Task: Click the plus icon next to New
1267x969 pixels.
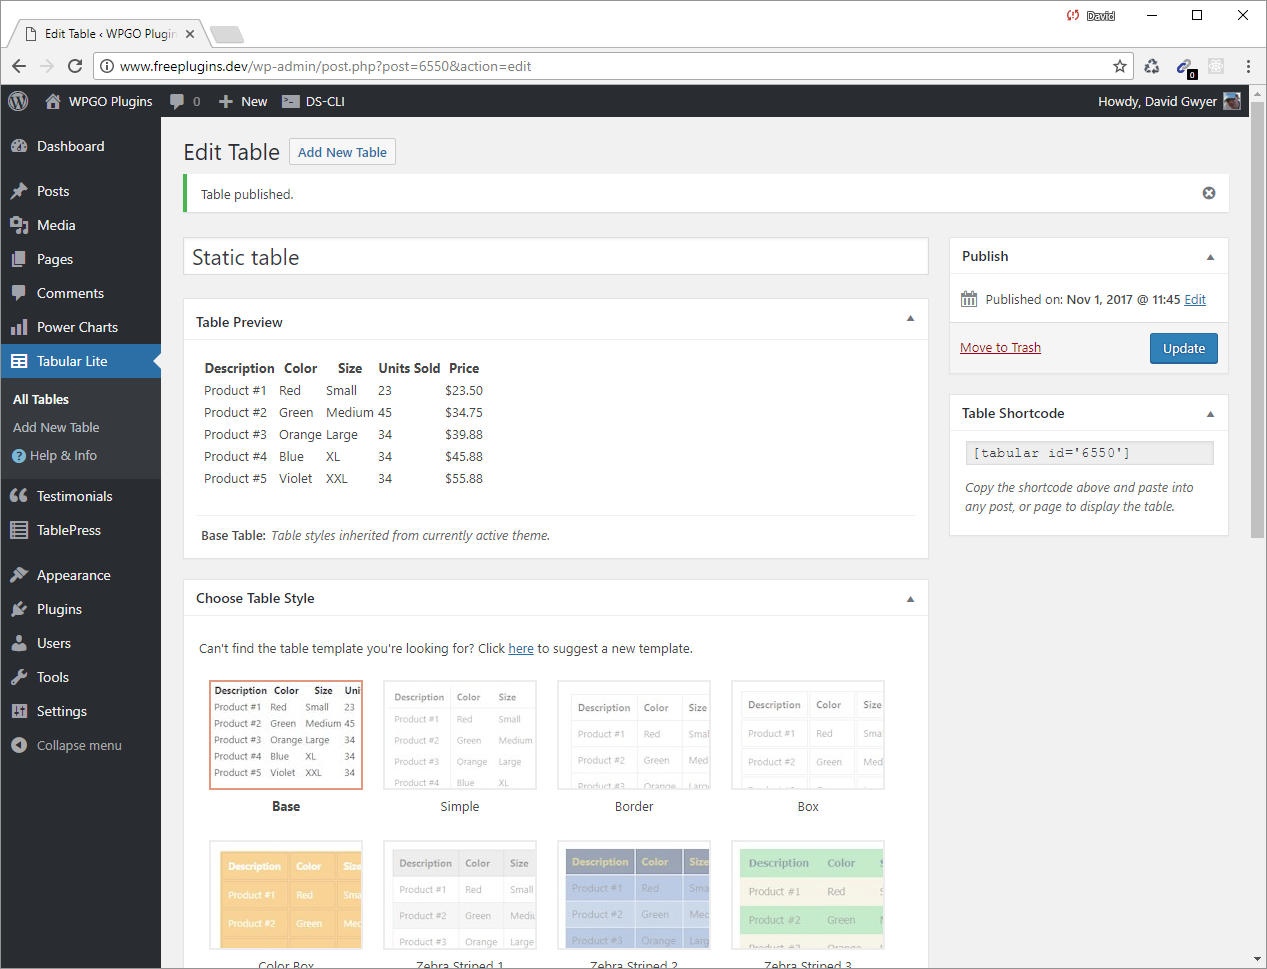Action: pos(226,101)
